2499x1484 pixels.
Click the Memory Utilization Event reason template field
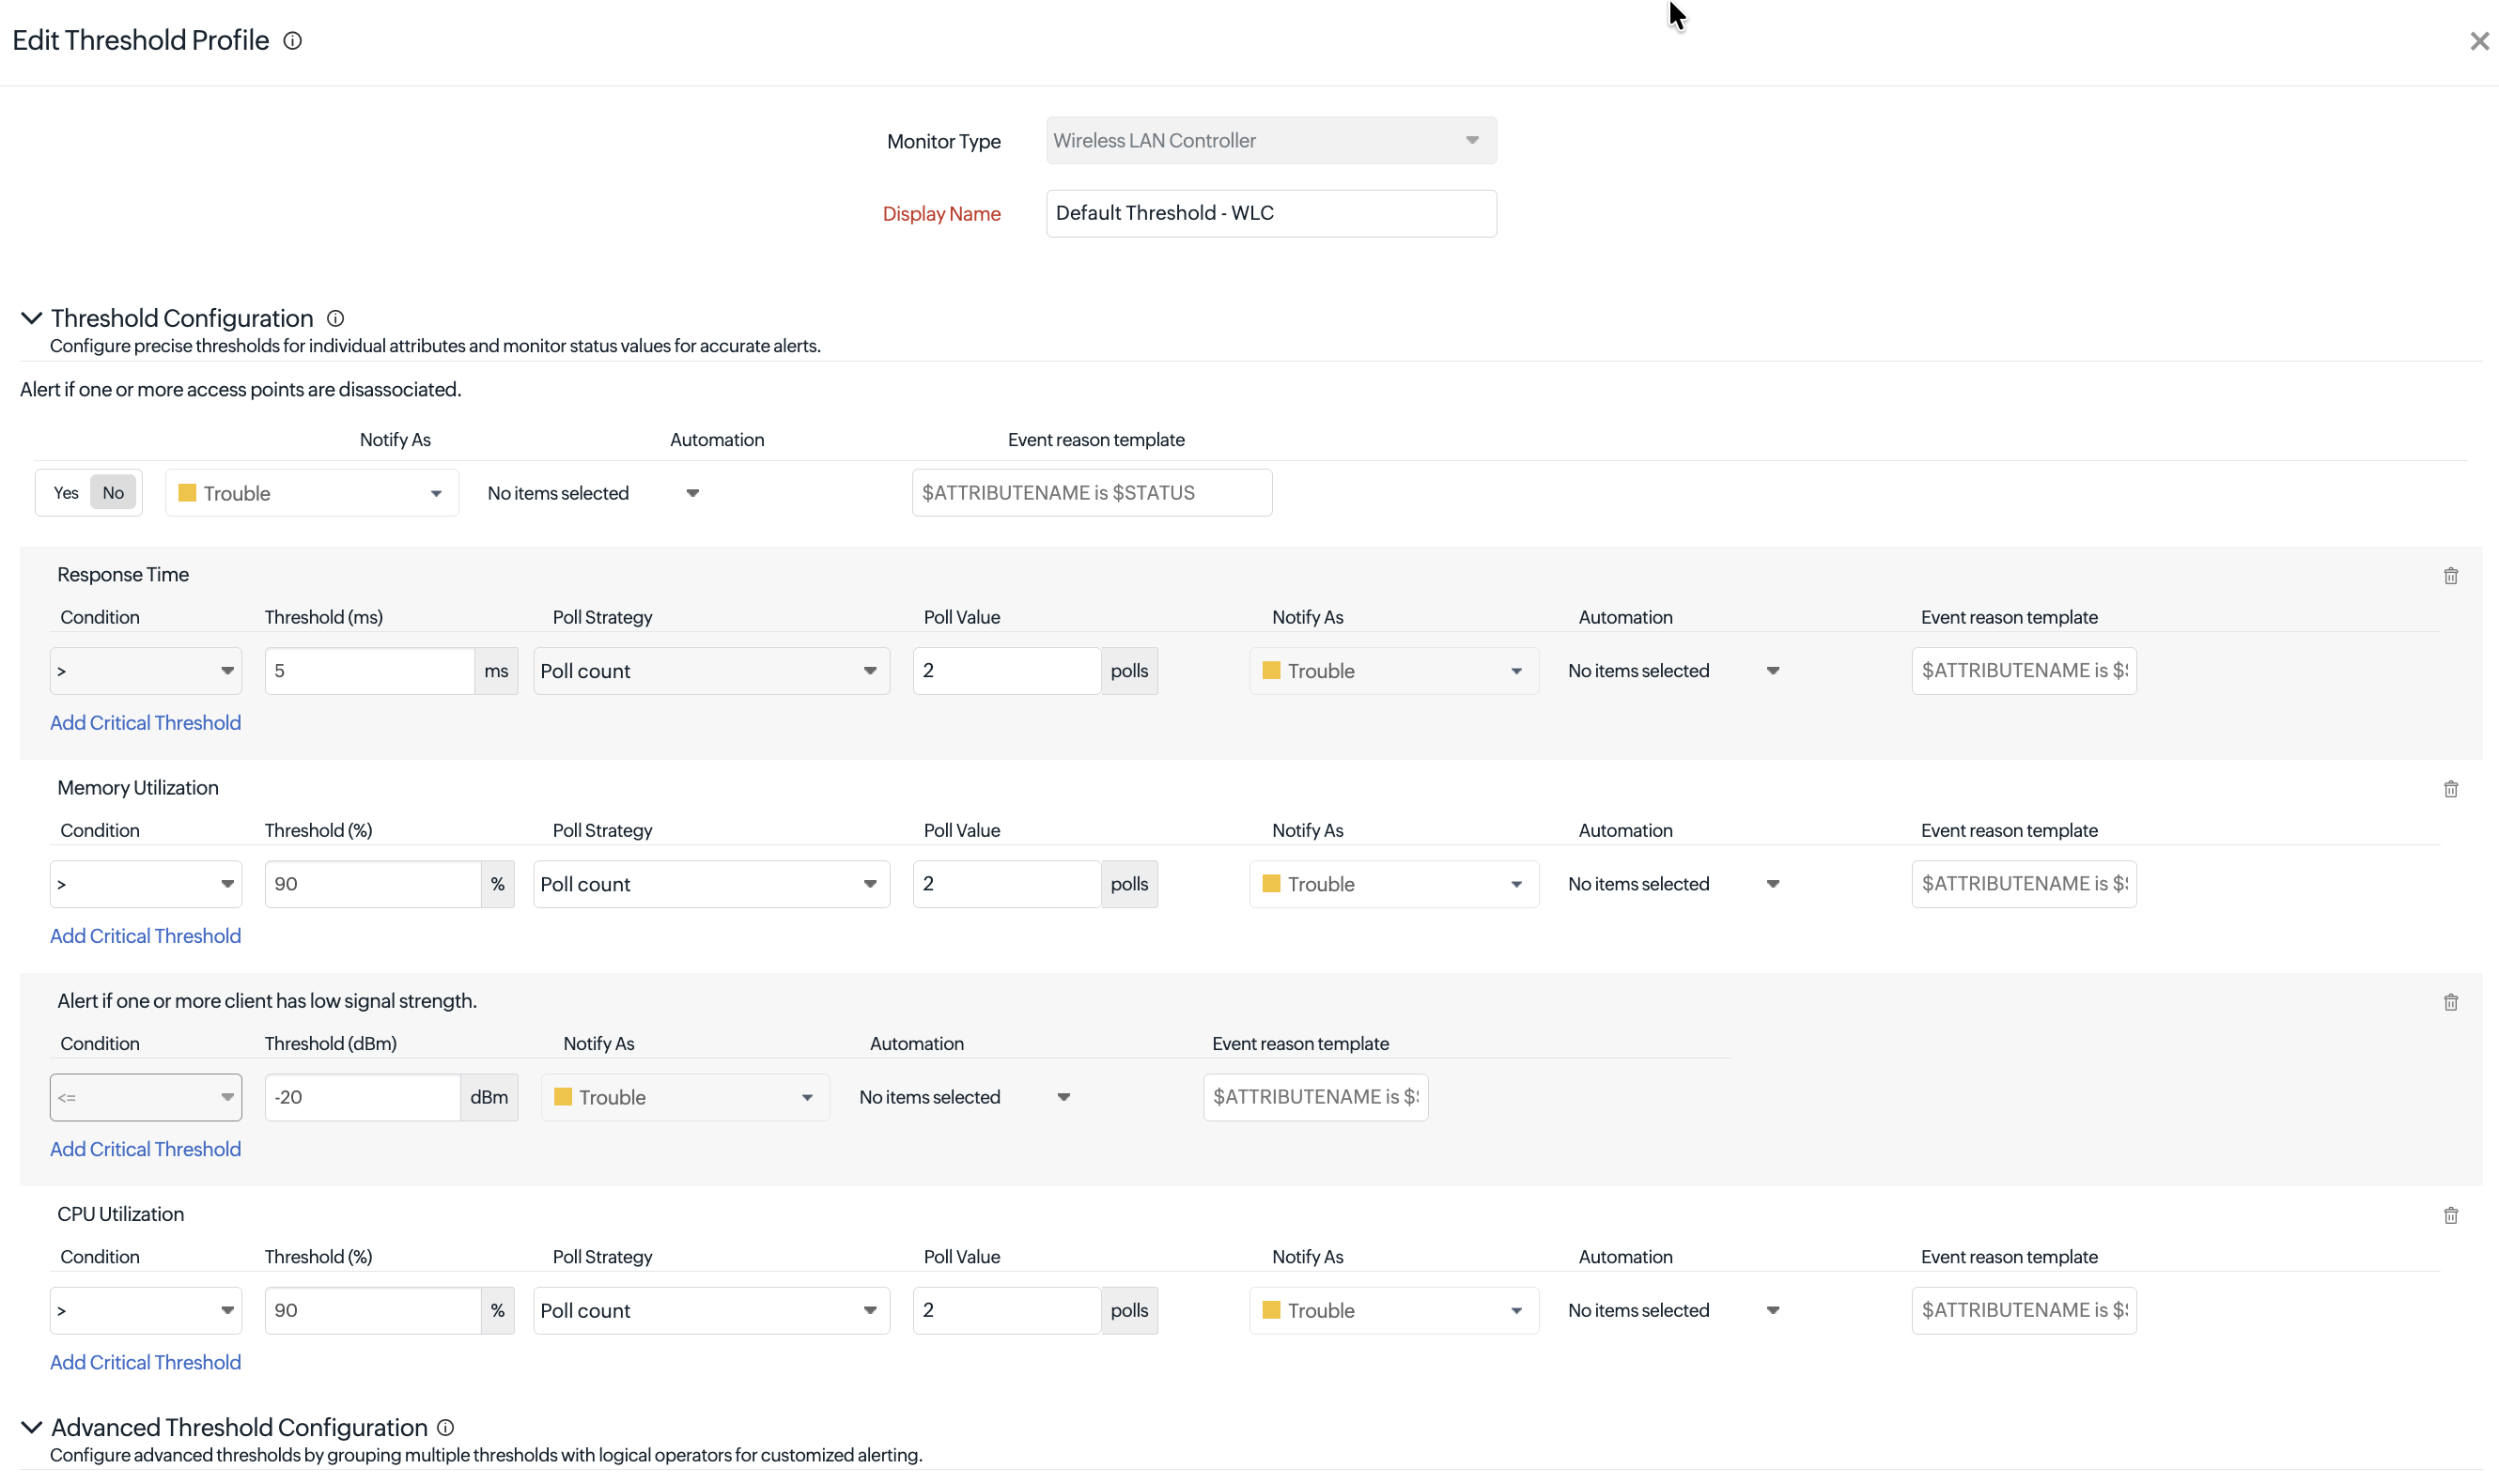(x=2024, y=884)
